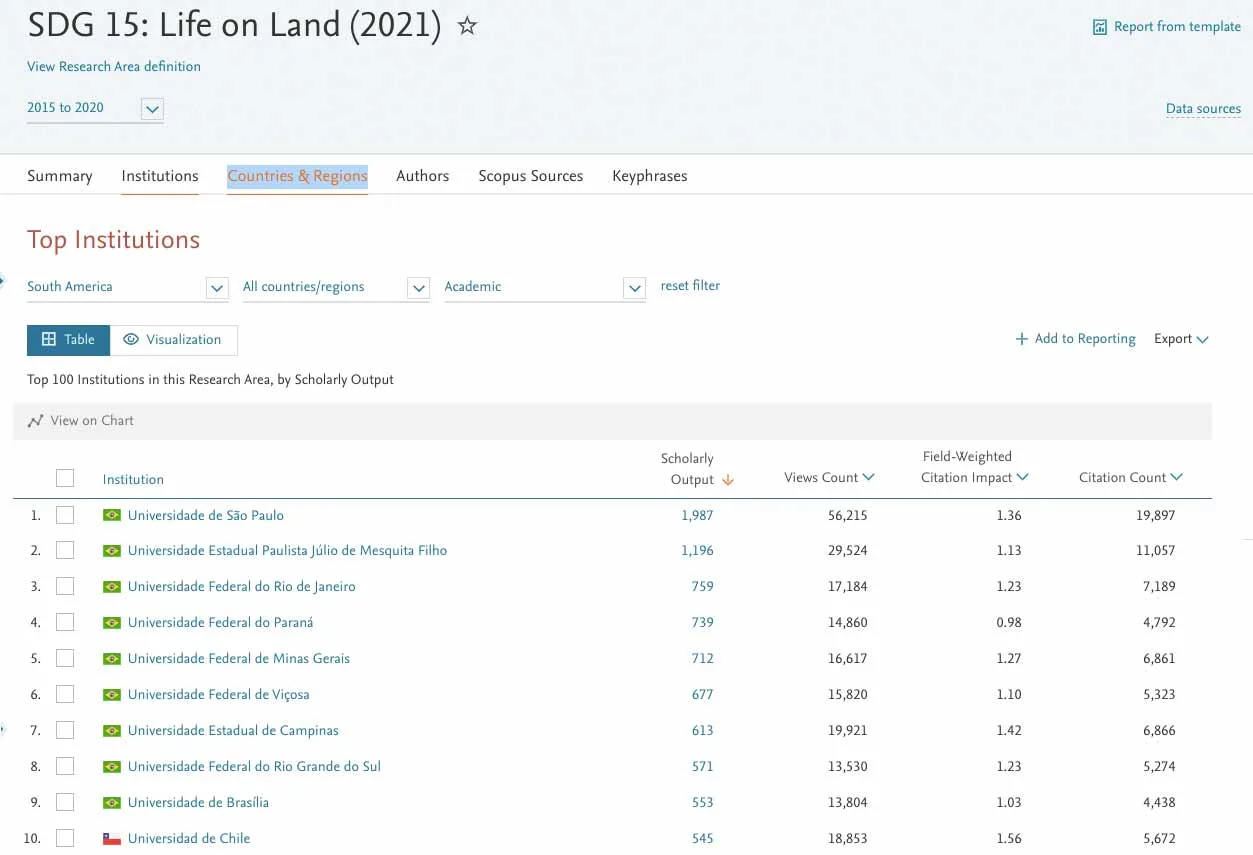This screenshot has height=855, width=1253.
Task: Click the plus icon for Add to Reporting
Action: 1022,339
